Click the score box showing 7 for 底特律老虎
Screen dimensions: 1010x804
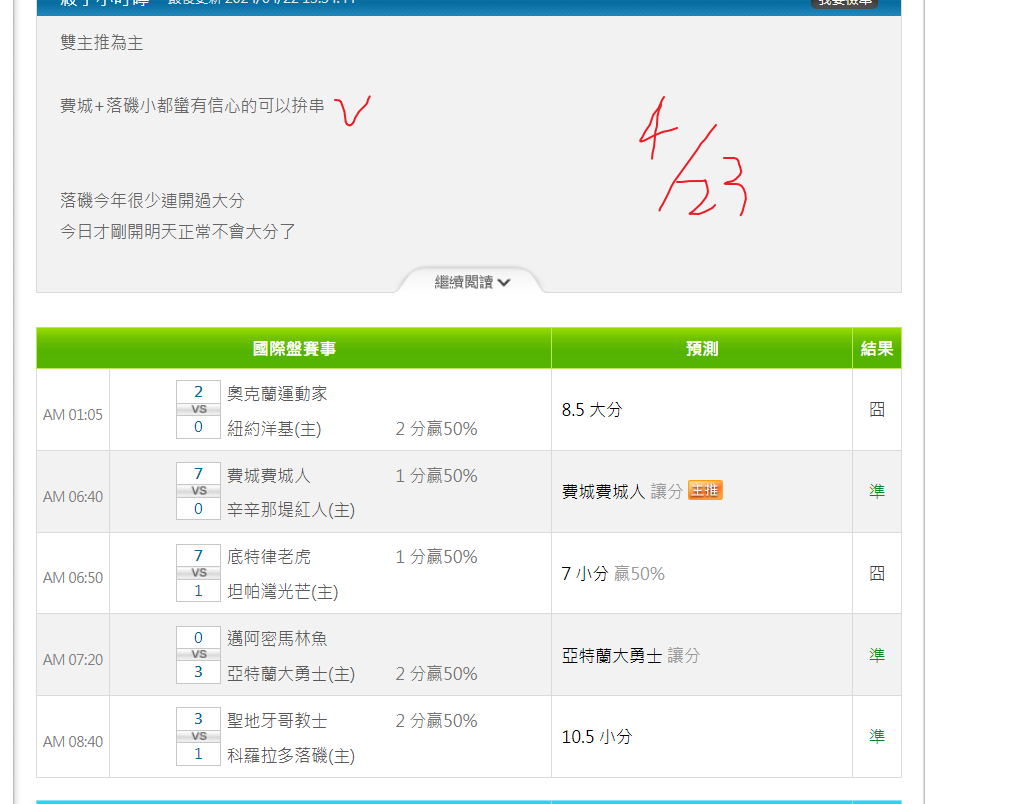click(198, 555)
